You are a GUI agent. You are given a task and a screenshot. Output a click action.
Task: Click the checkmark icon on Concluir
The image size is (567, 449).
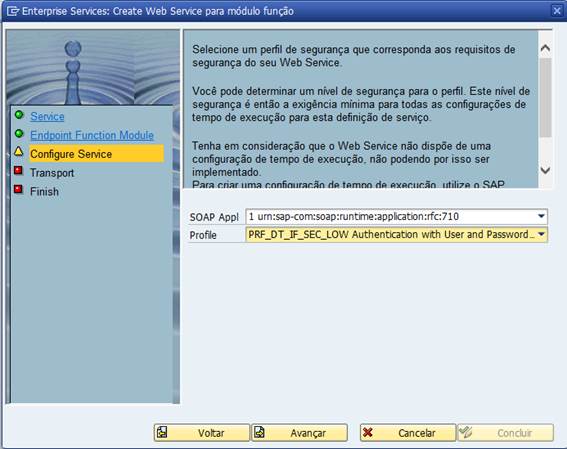point(465,432)
